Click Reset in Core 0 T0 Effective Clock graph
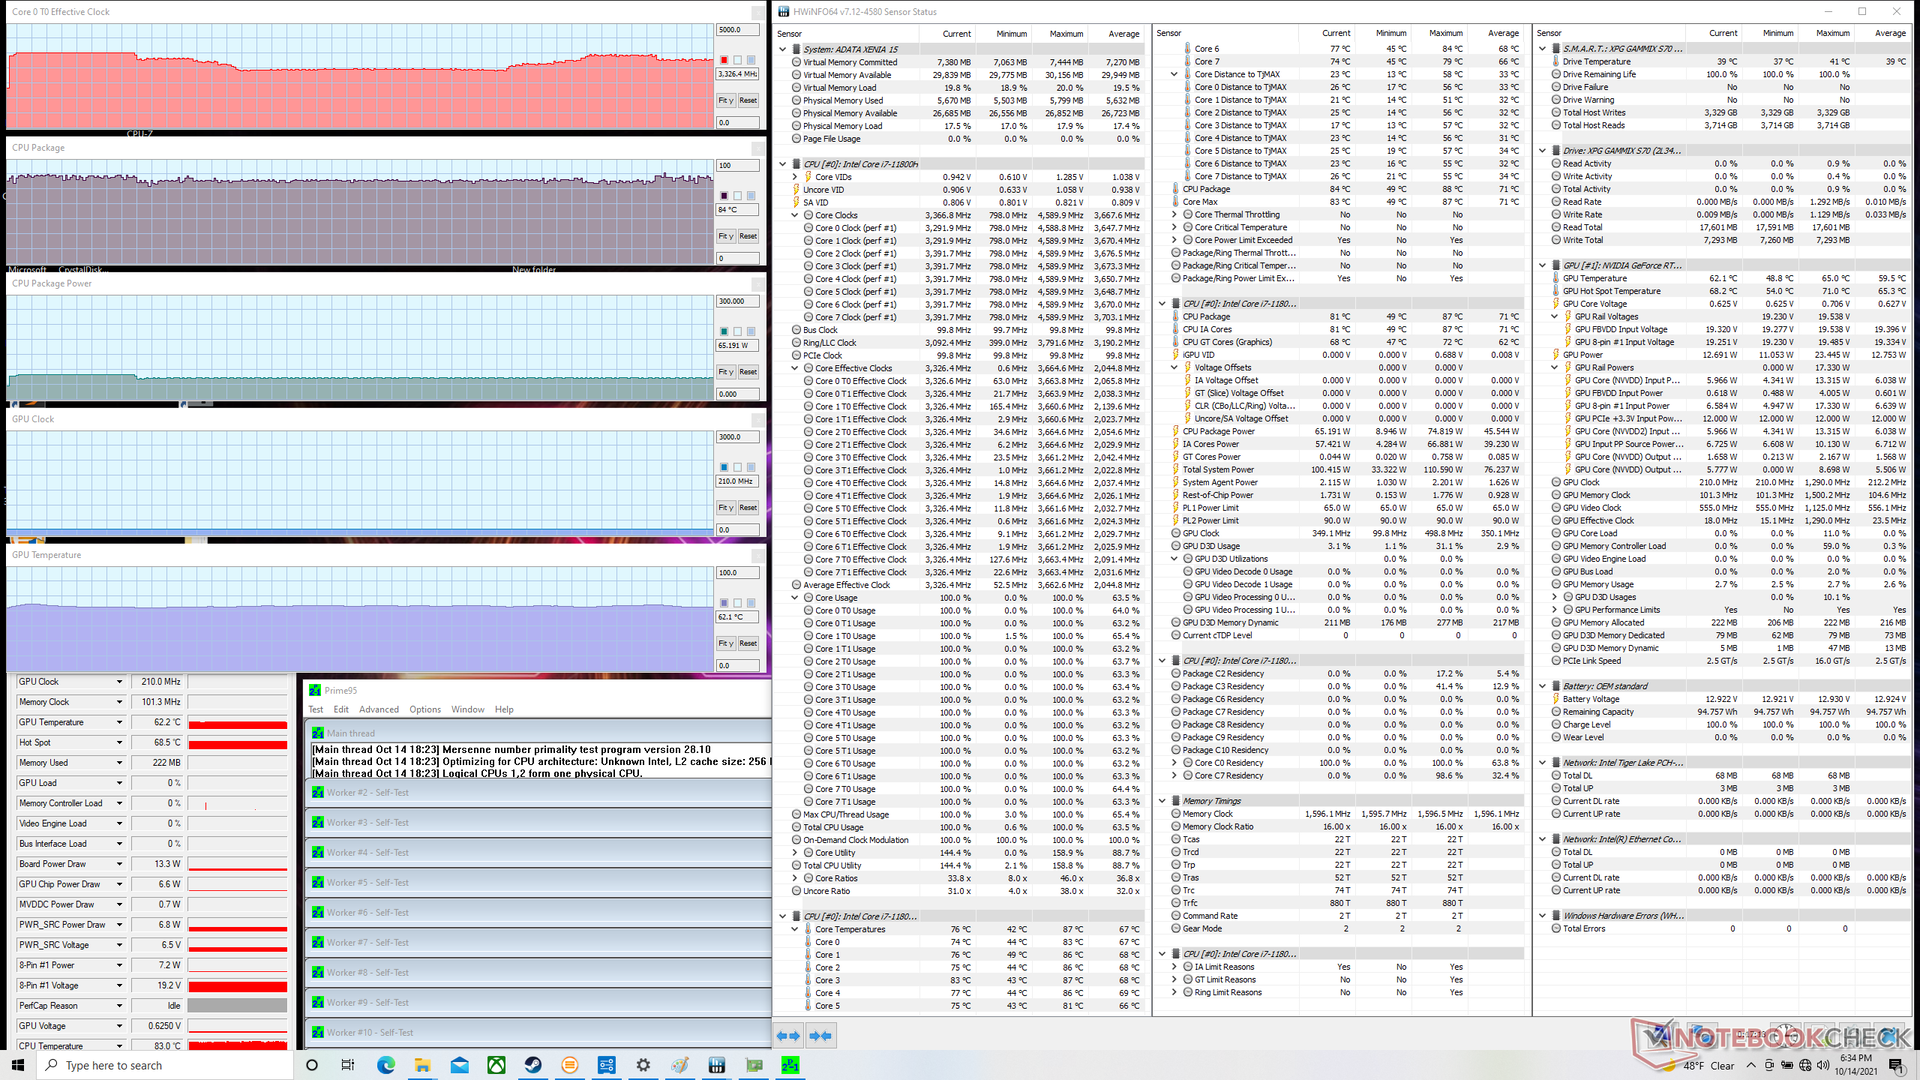The image size is (1920, 1080). (x=748, y=101)
